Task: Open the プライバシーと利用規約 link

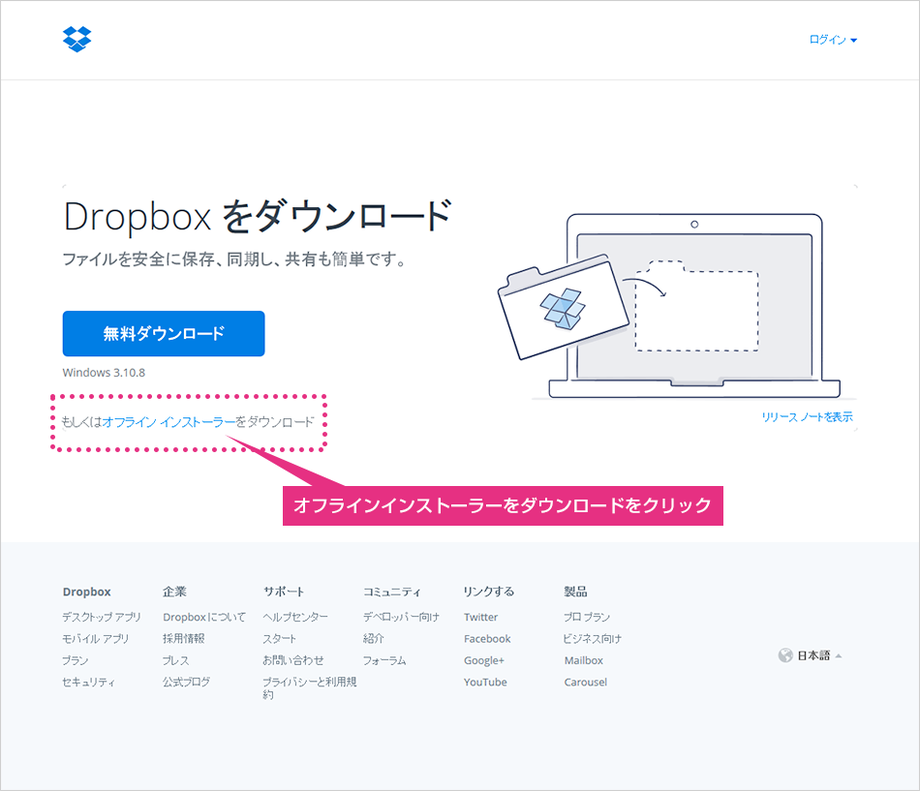Action: (309, 688)
